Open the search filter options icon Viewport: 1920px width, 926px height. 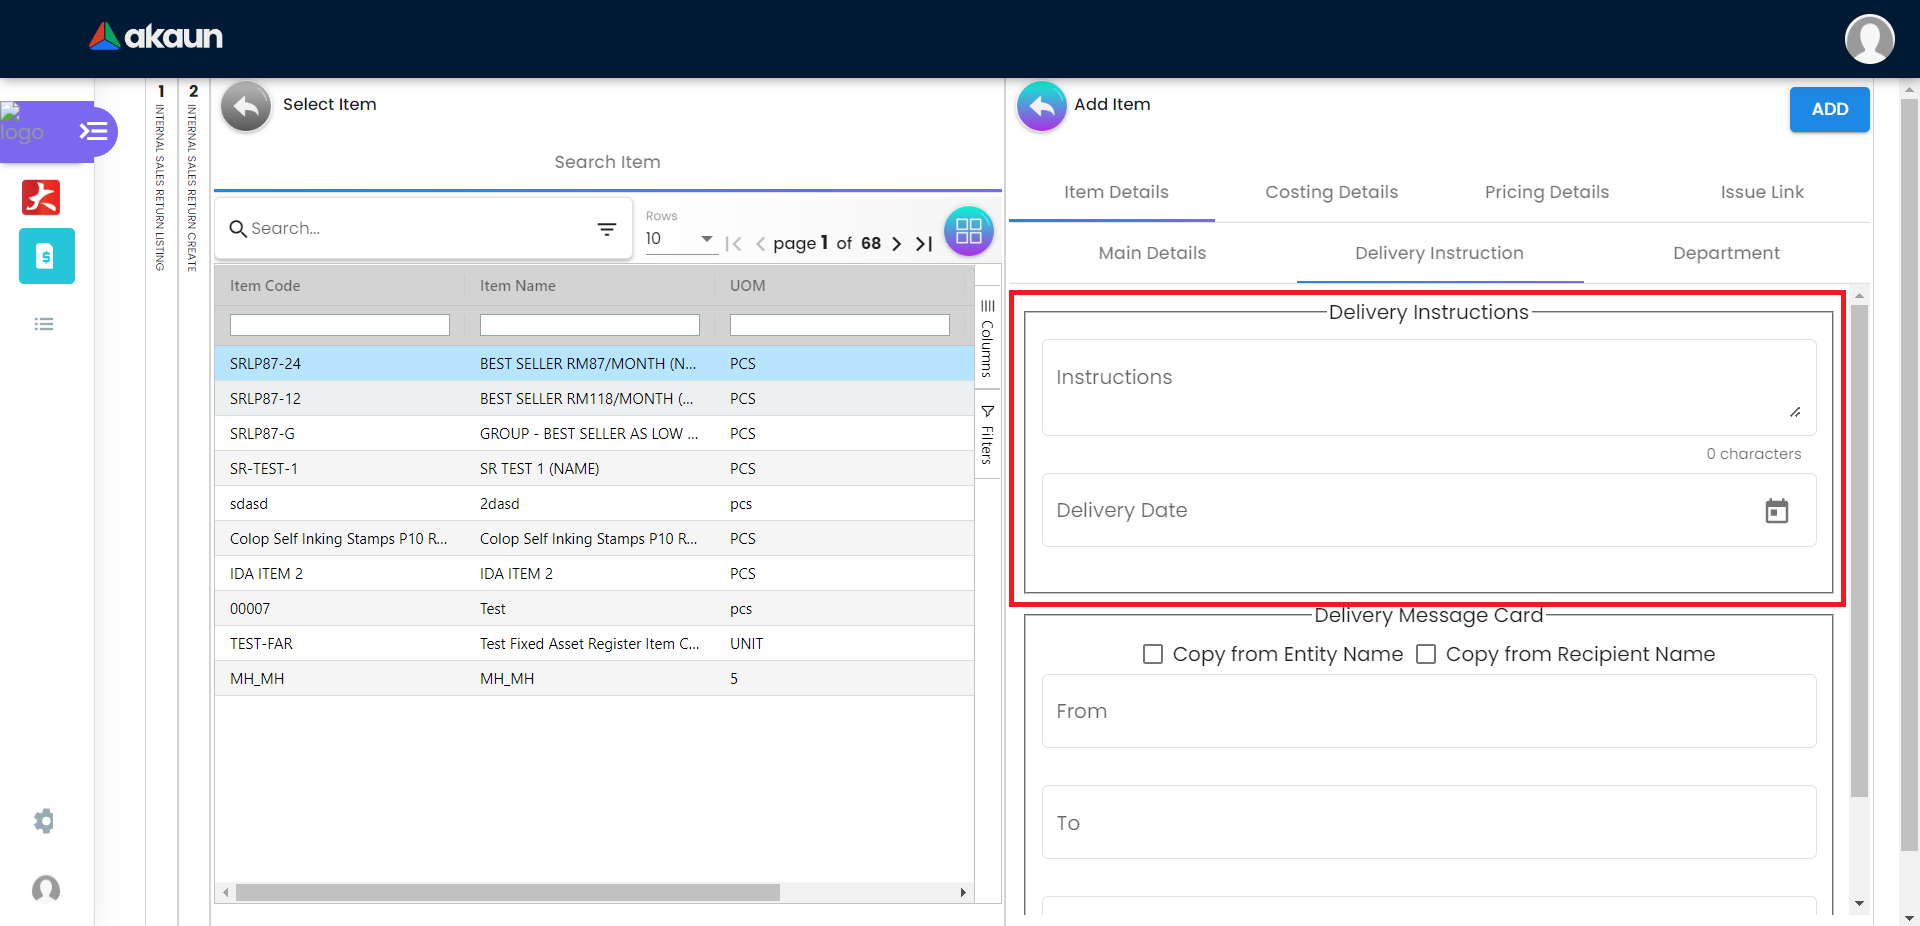(x=606, y=229)
